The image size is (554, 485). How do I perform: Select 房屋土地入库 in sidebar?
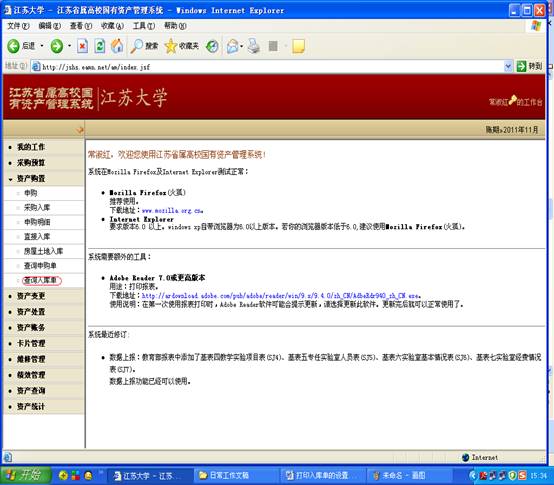[x=43, y=251]
